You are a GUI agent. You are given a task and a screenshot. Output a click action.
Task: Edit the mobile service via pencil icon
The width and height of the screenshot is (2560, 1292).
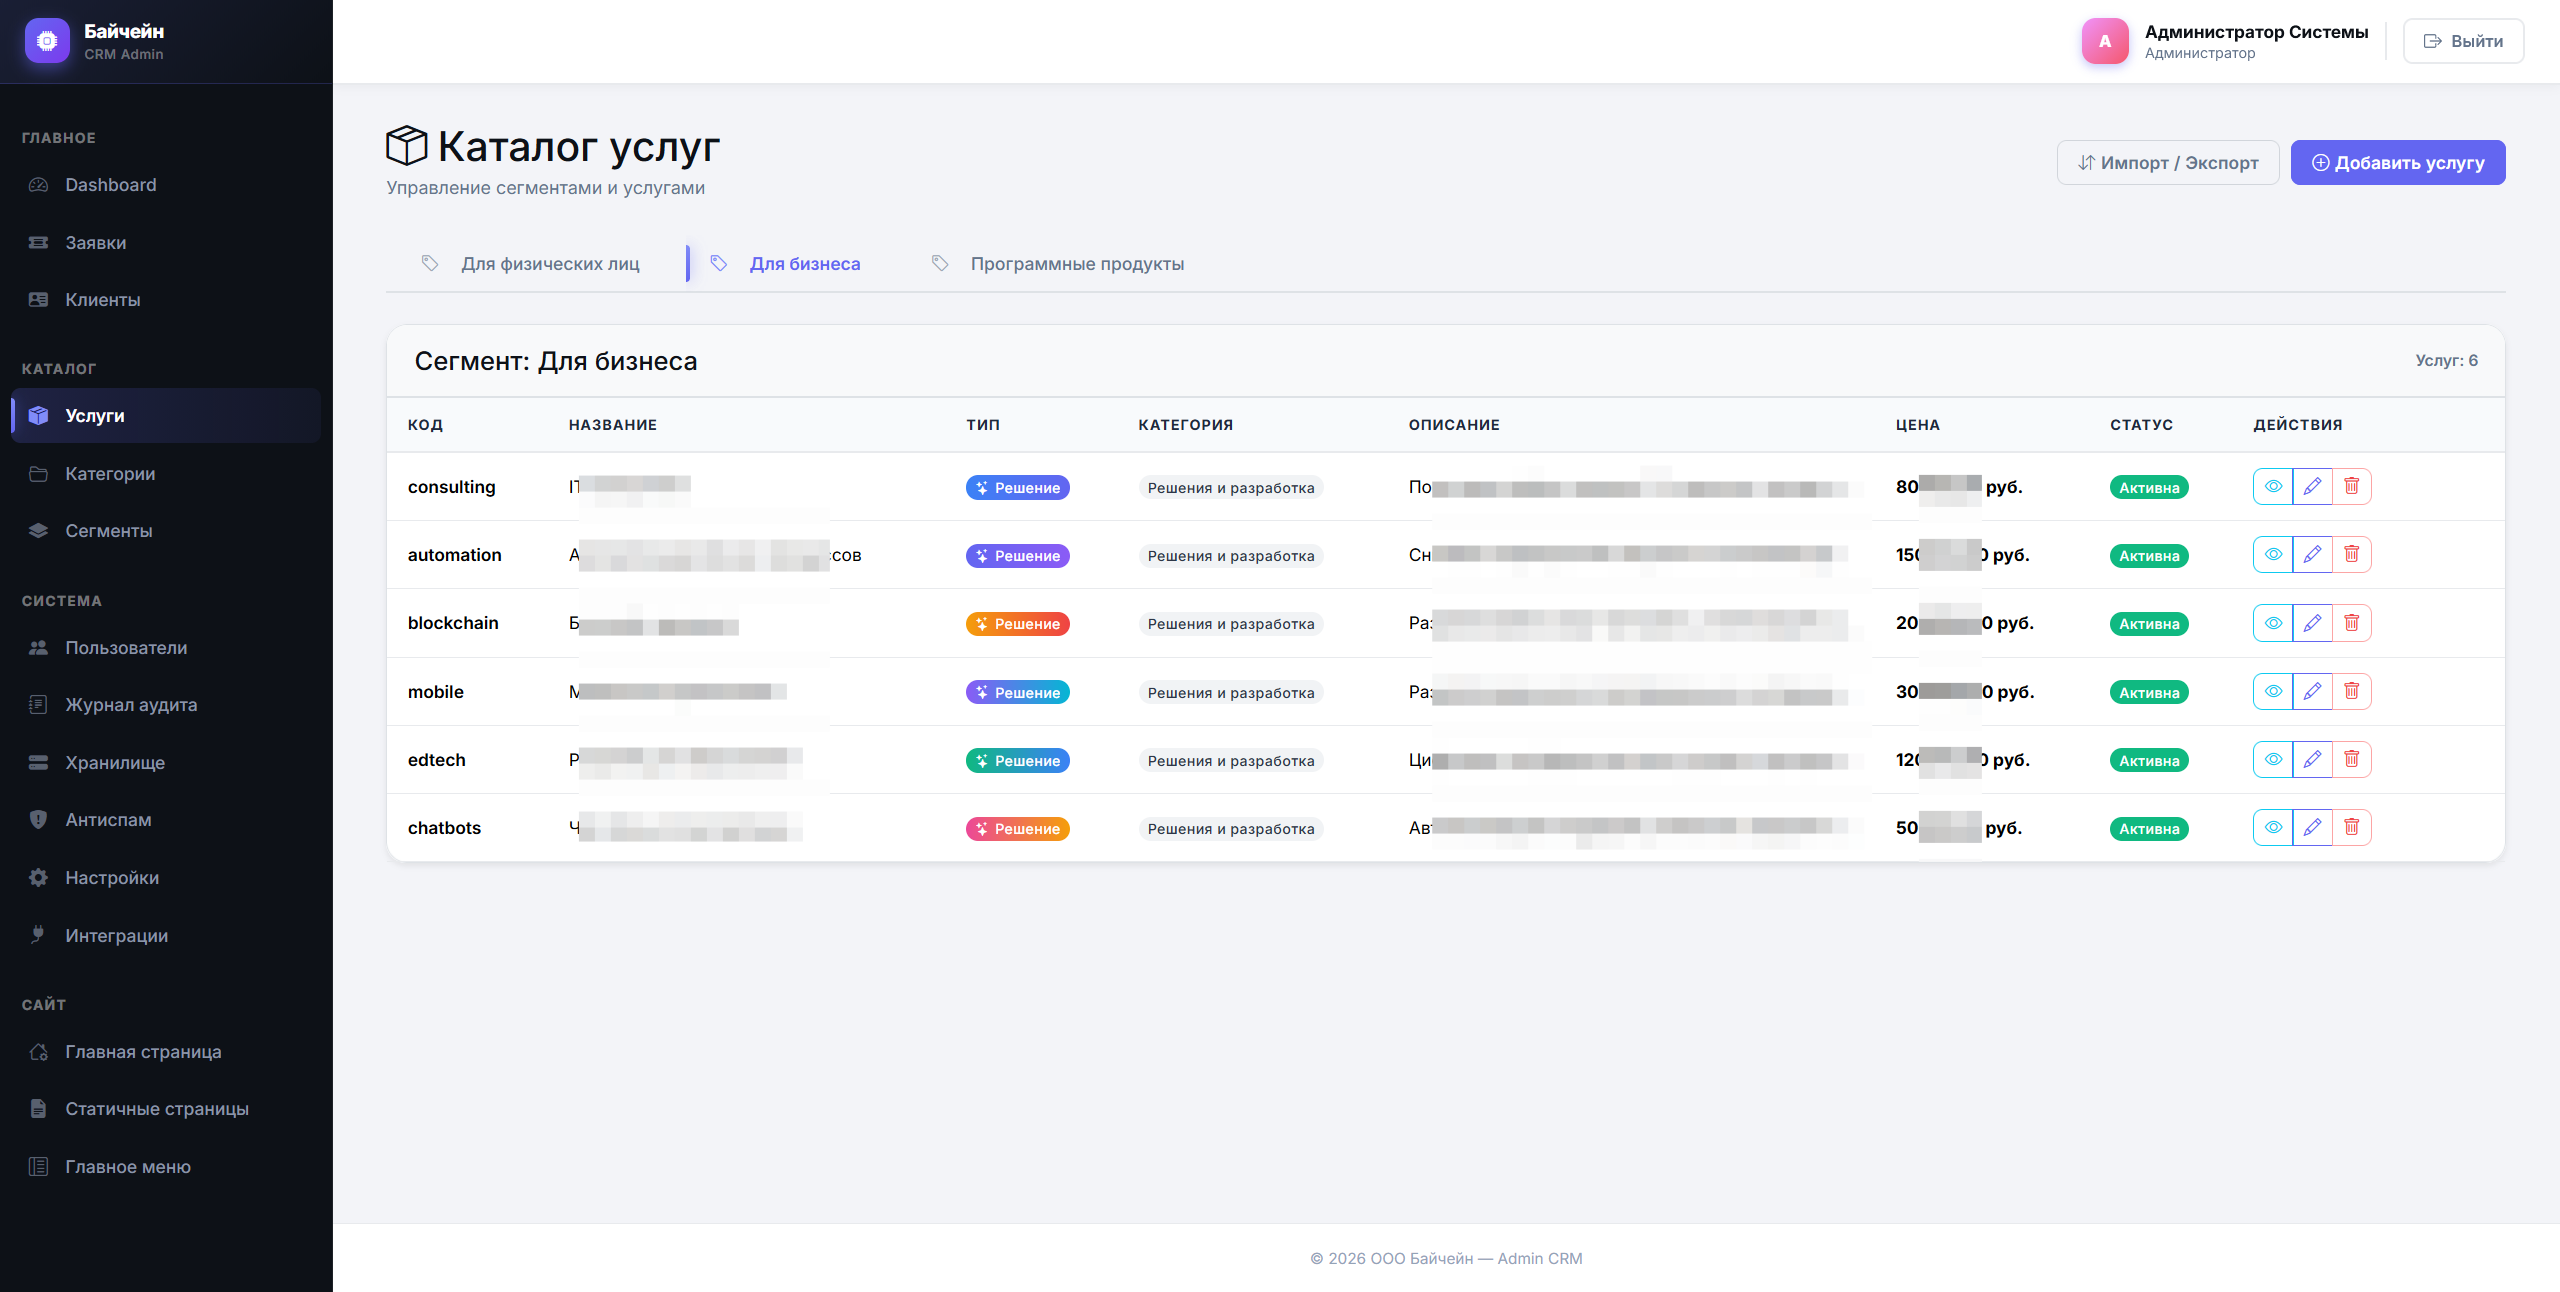(2312, 692)
